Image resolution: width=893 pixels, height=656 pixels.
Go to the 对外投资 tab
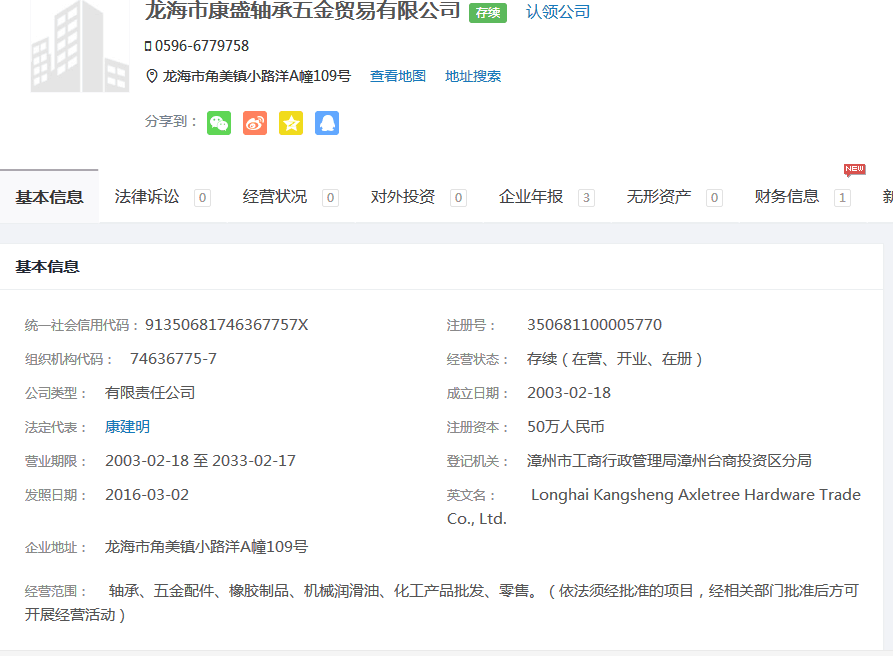403,197
